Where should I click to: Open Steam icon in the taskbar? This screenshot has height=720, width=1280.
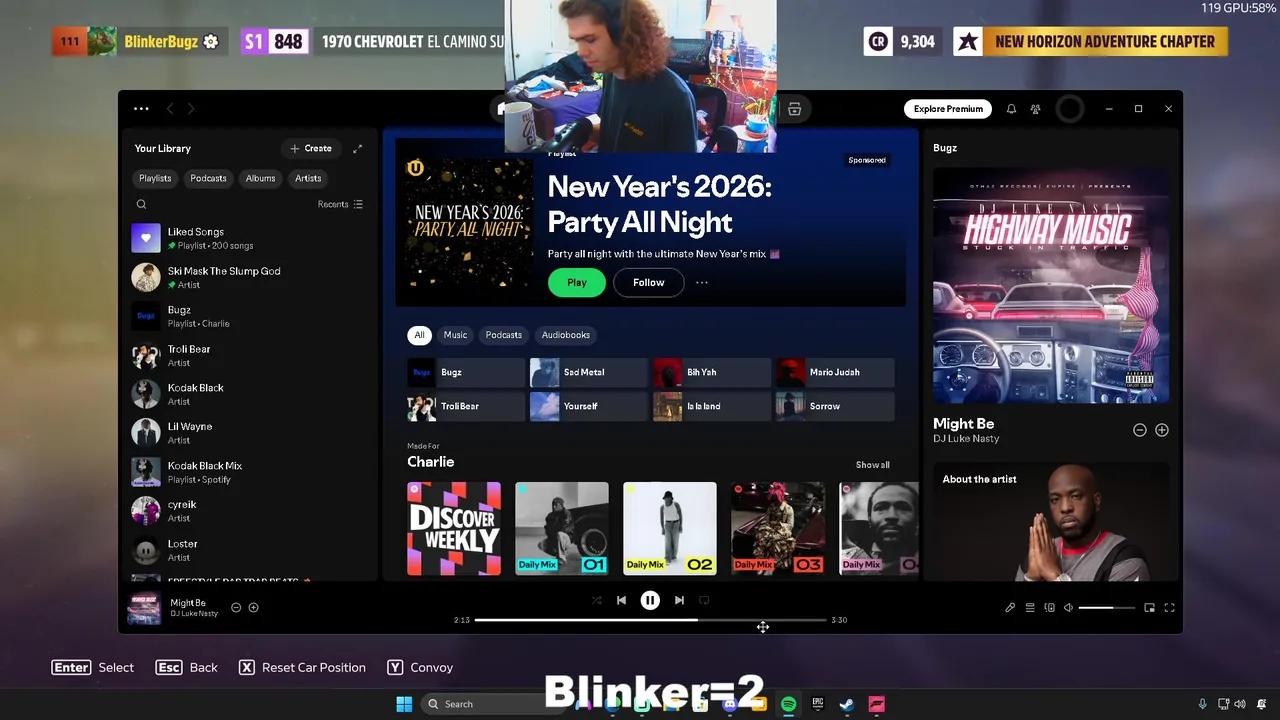coord(846,704)
